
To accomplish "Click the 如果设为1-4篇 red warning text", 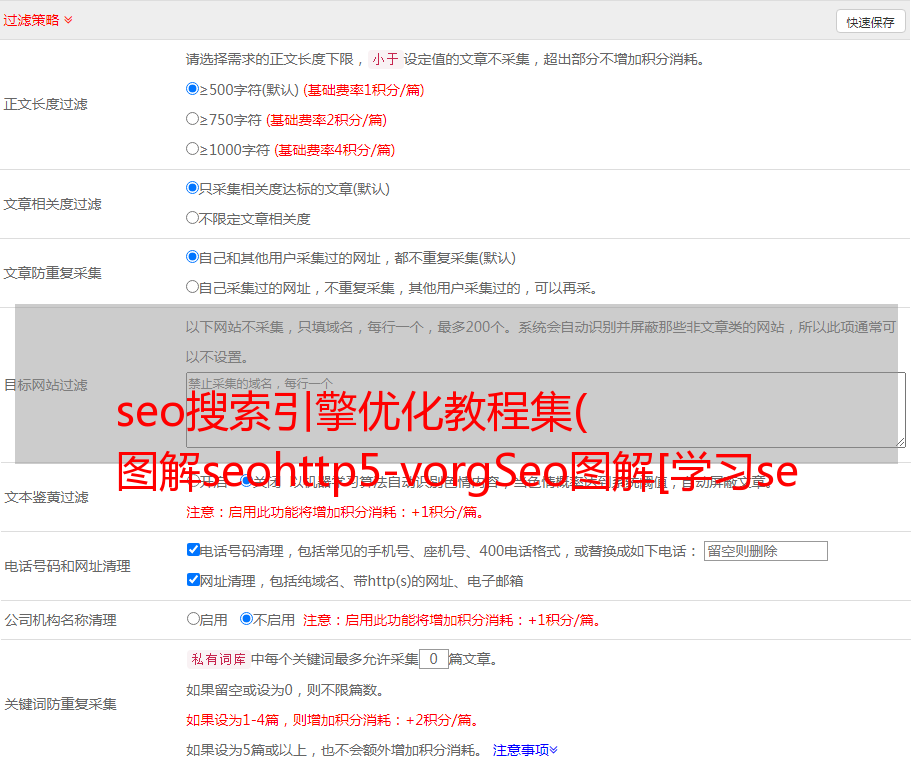I will 332,720.
